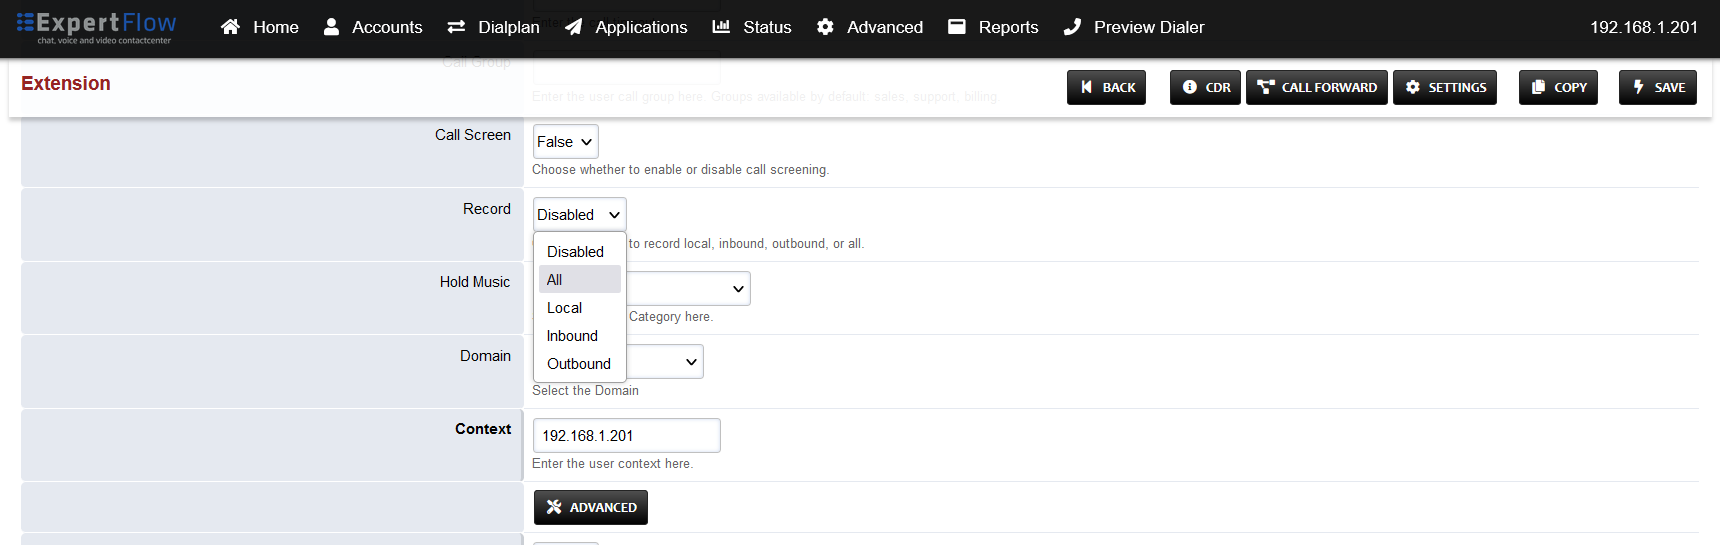Open Advanced options button below Context
This screenshot has width=1720, height=545.
(590, 508)
